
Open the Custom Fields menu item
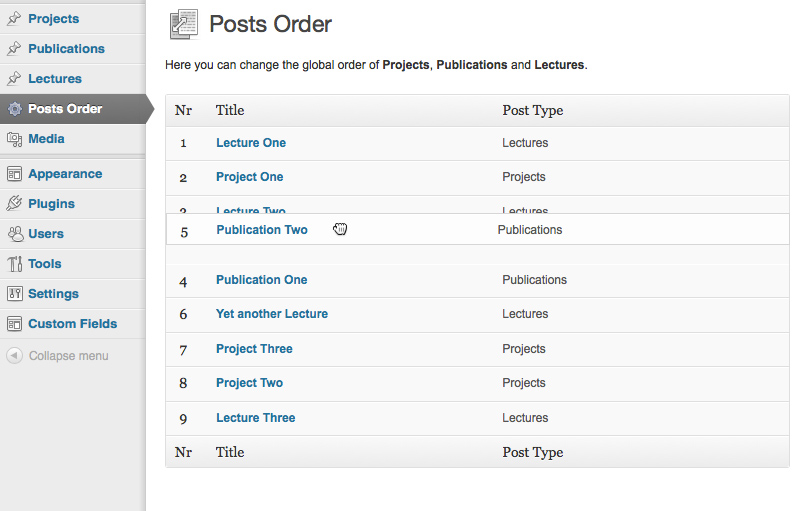tap(73, 324)
